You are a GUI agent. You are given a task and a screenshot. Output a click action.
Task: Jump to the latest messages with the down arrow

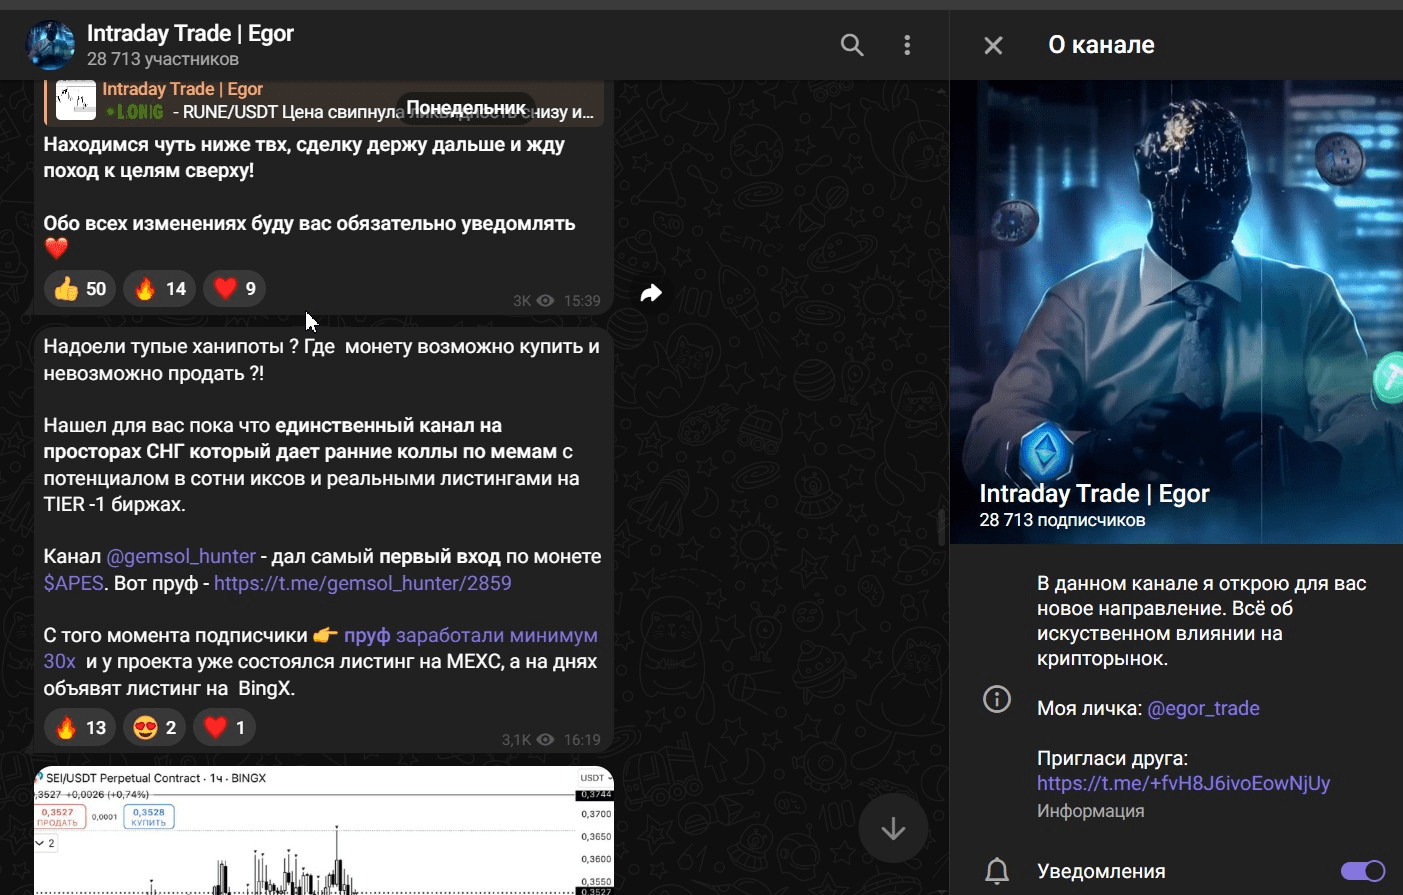coord(893,828)
